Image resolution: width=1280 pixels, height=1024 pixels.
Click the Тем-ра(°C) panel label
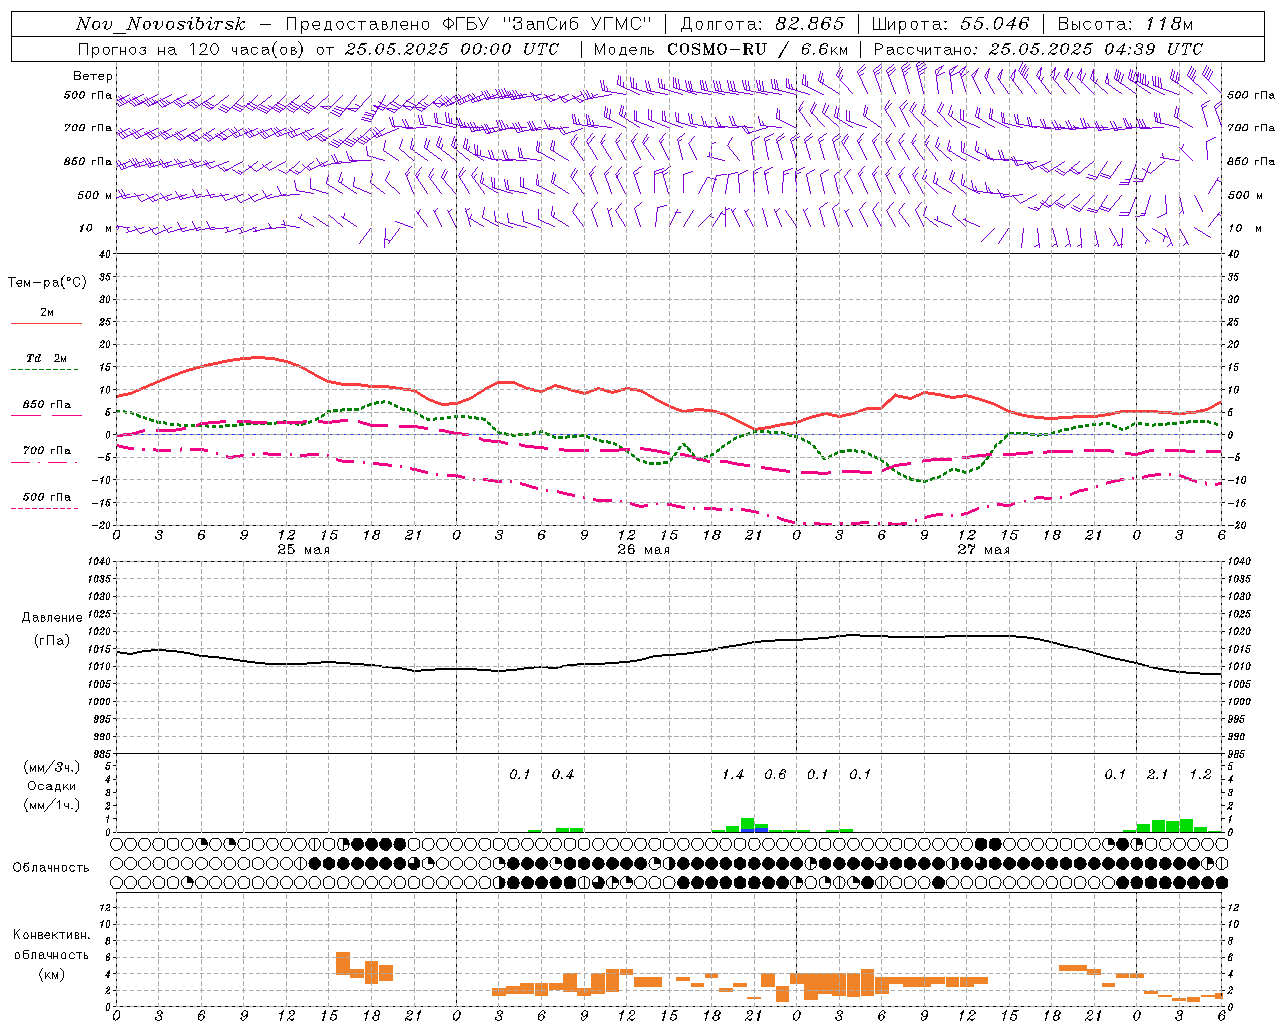coord(47,283)
